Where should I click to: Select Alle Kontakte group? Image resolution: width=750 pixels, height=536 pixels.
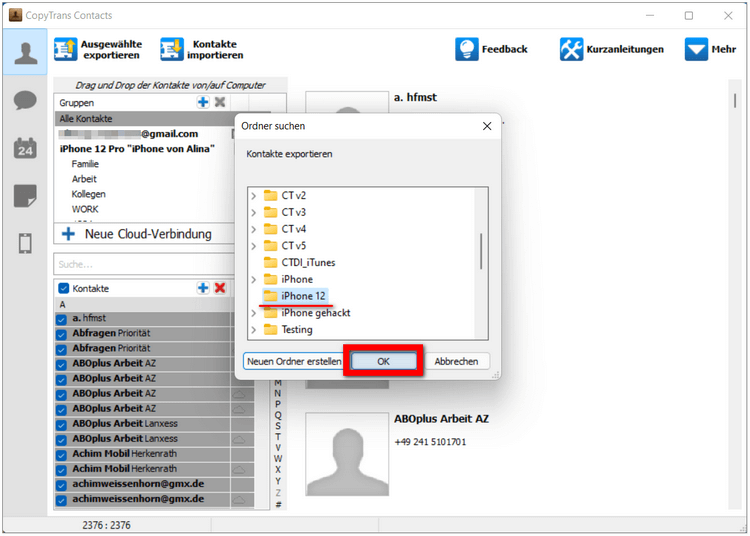144,119
